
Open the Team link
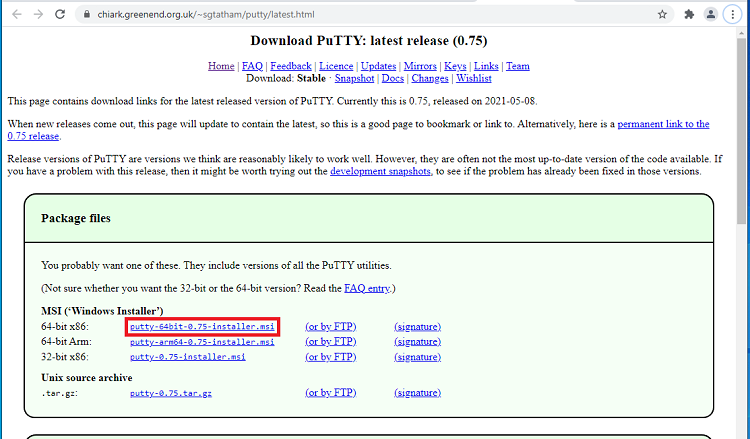518,66
